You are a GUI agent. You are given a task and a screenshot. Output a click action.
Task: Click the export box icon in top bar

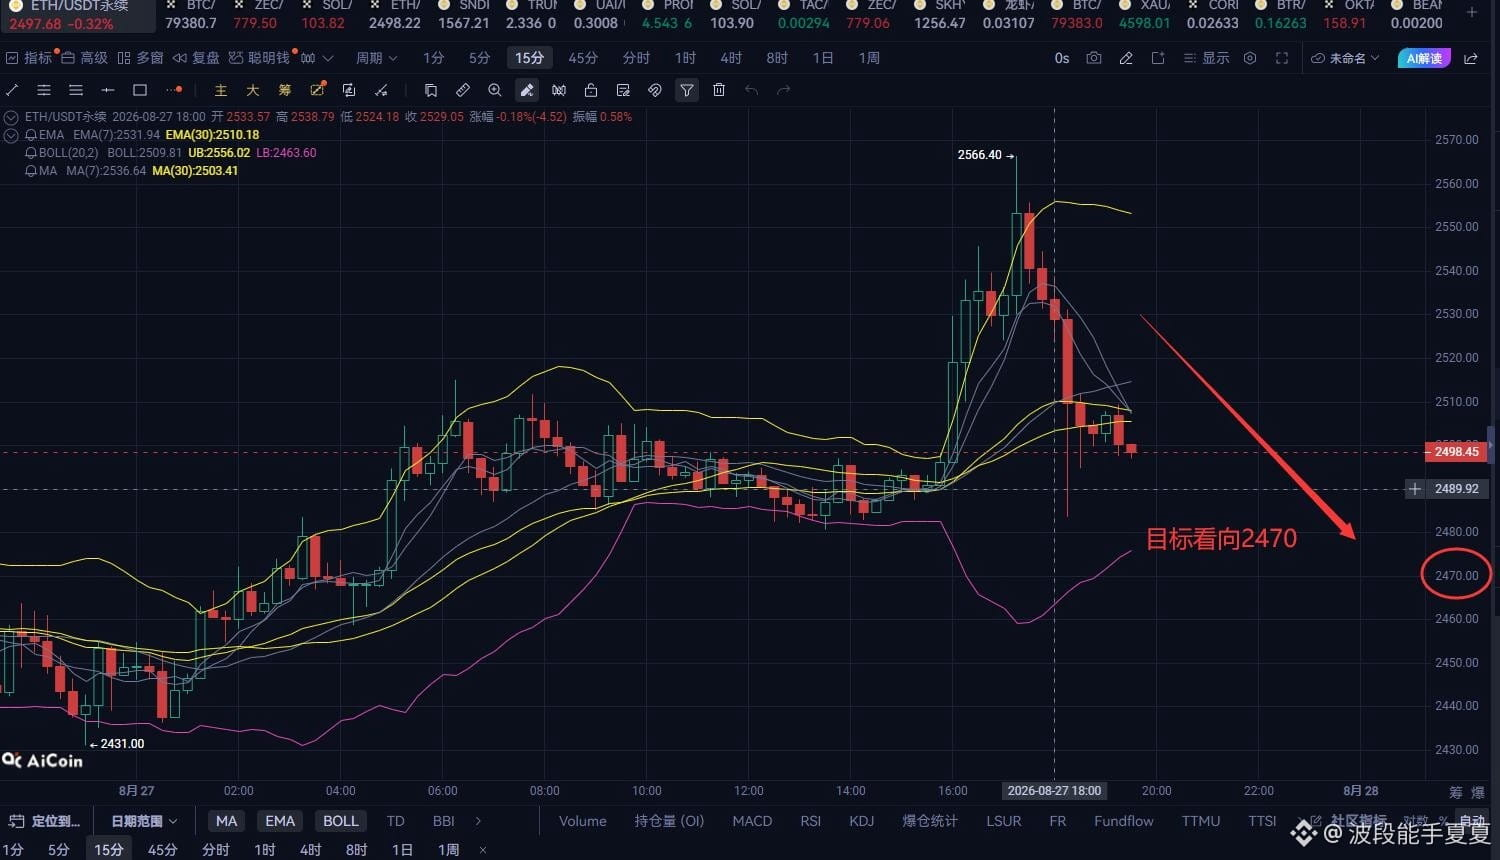[x=1158, y=58]
